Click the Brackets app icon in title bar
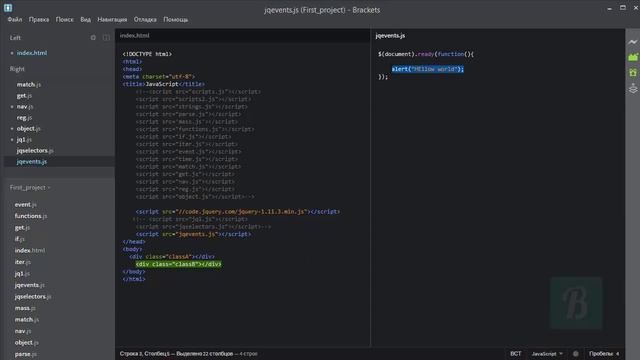 pyautogui.click(x=8, y=8)
